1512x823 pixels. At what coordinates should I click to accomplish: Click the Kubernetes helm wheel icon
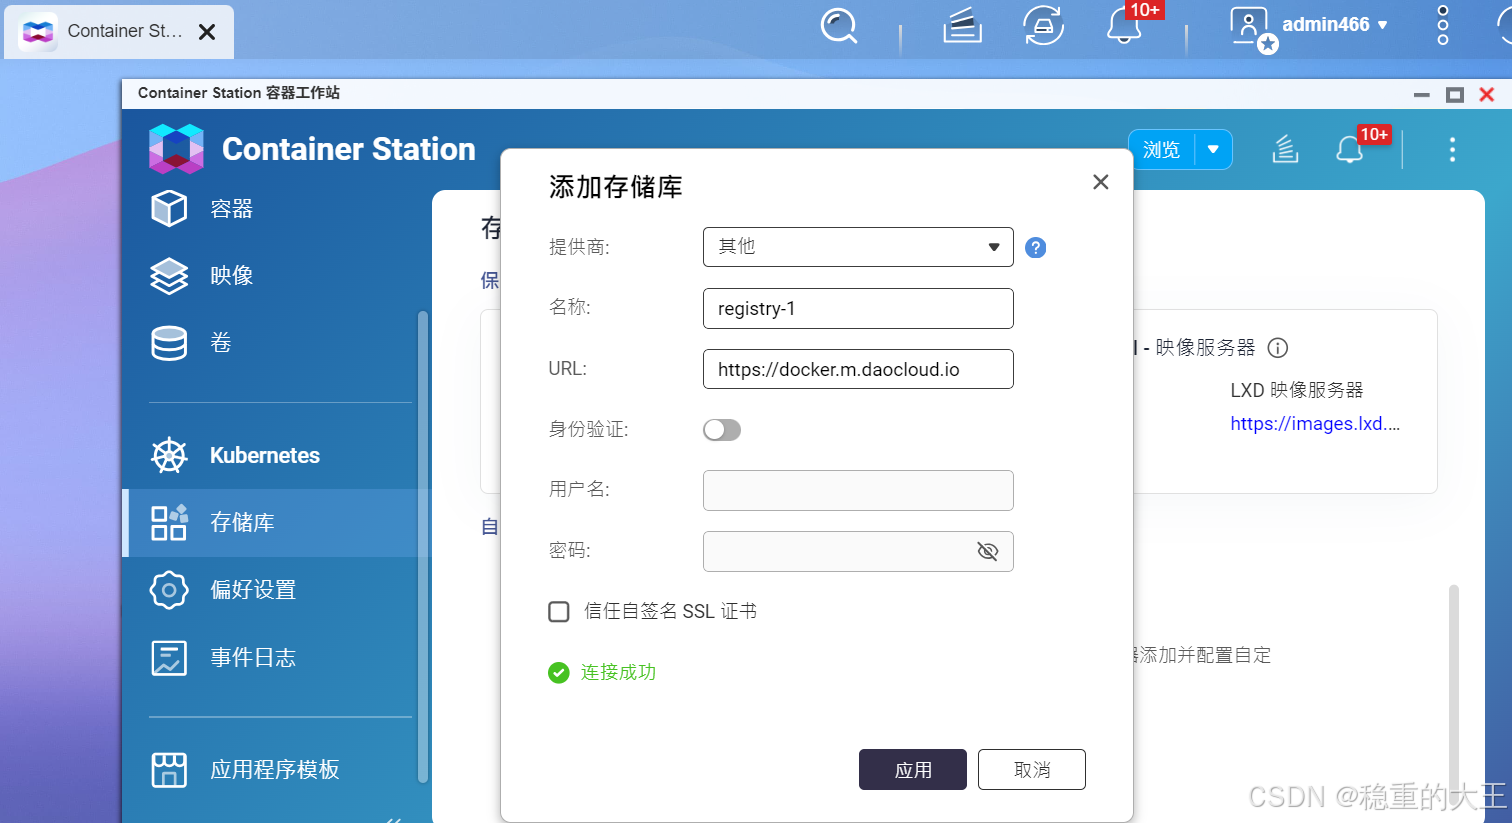point(169,455)
